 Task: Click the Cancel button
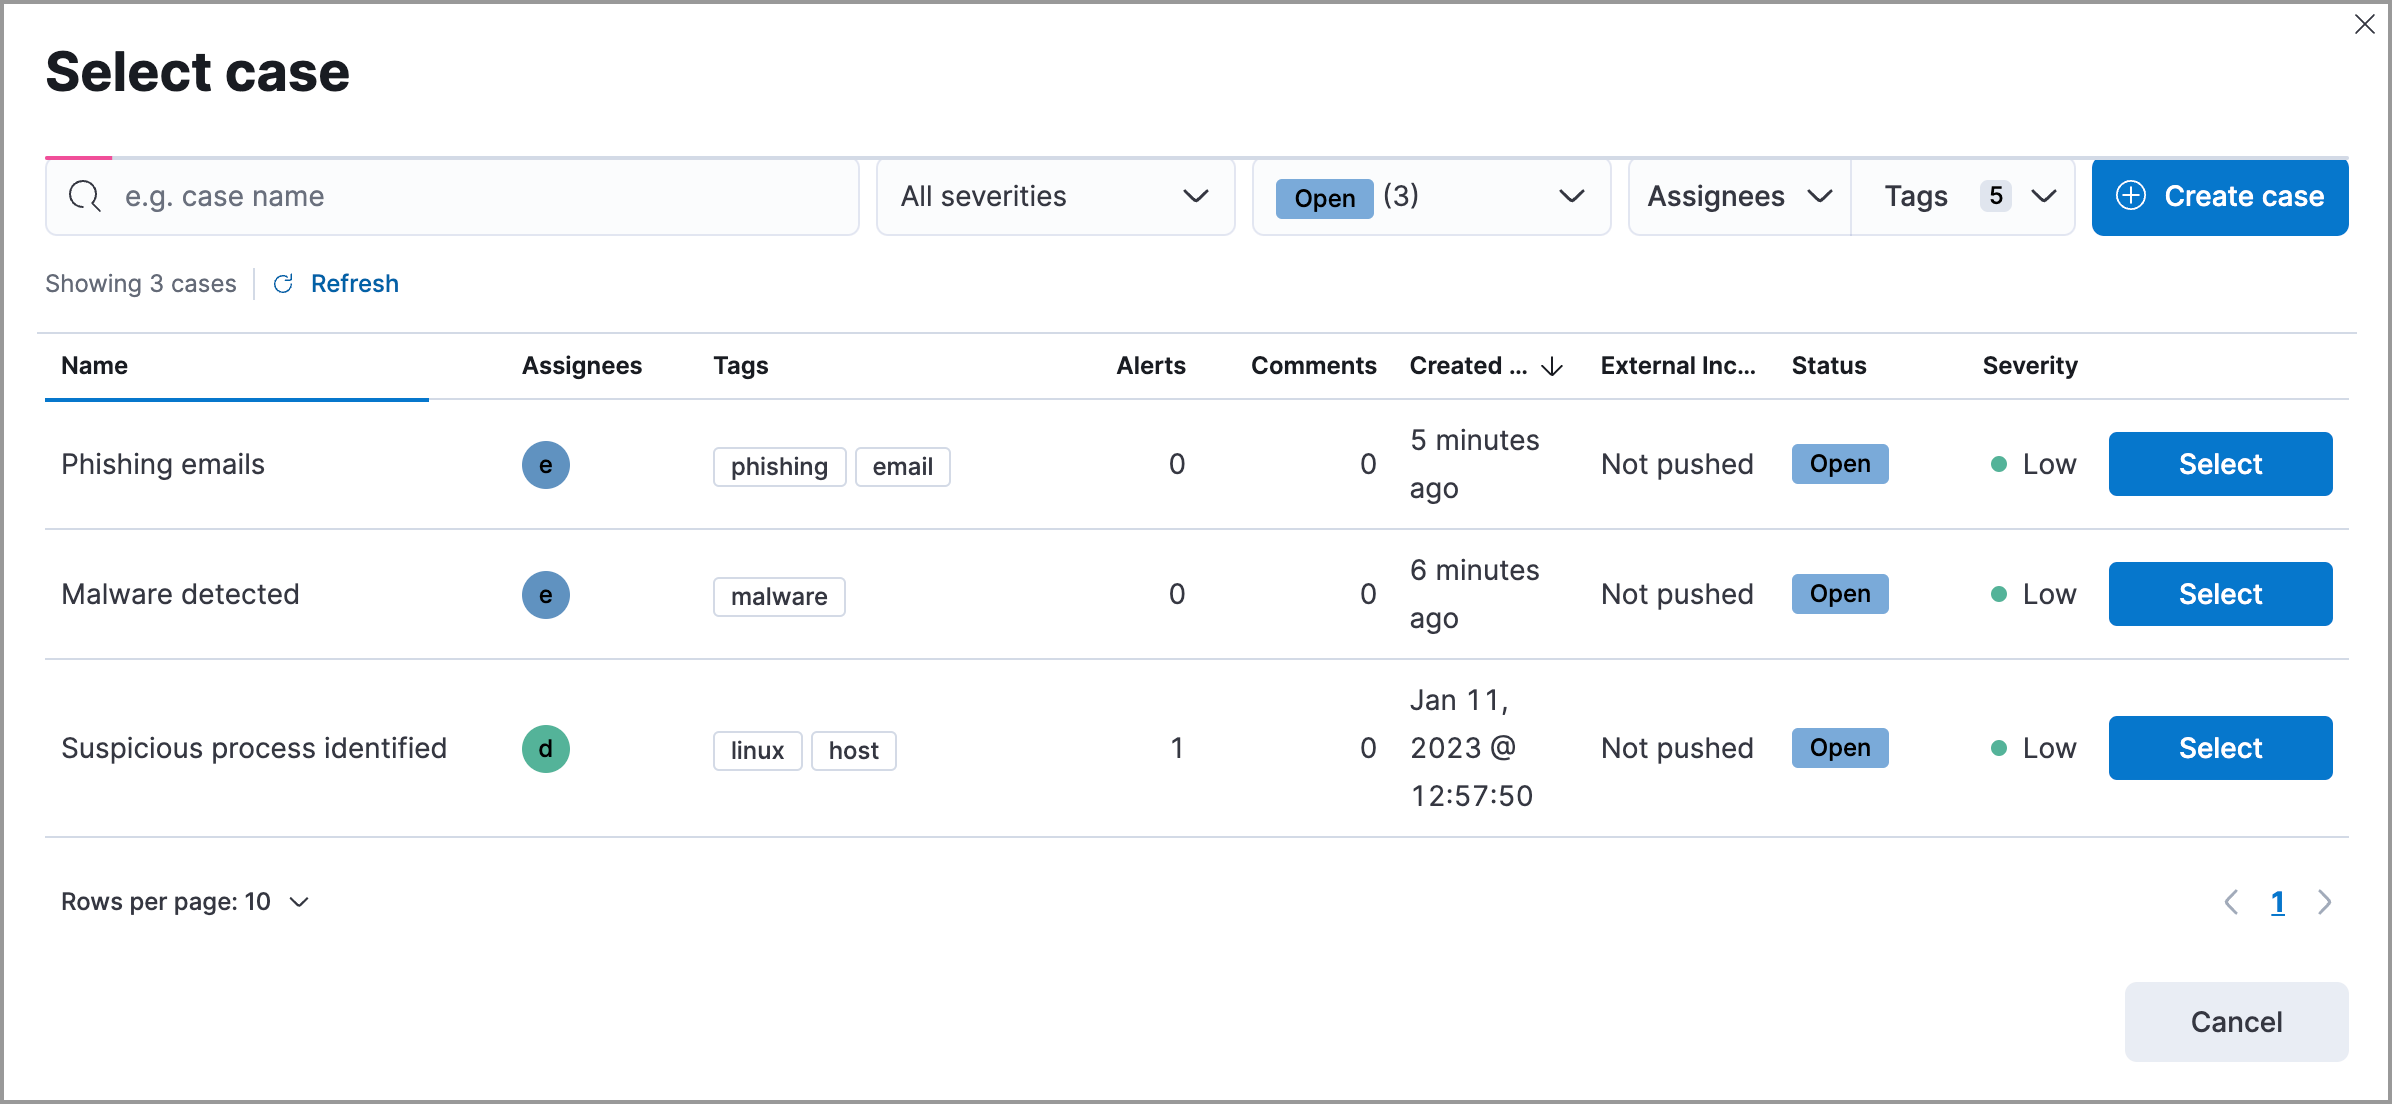click(x=2236, y=1021)
